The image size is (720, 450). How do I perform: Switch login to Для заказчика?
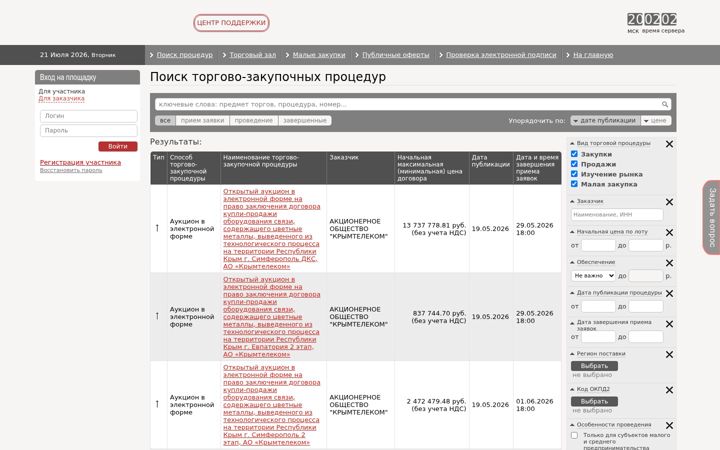62,98
